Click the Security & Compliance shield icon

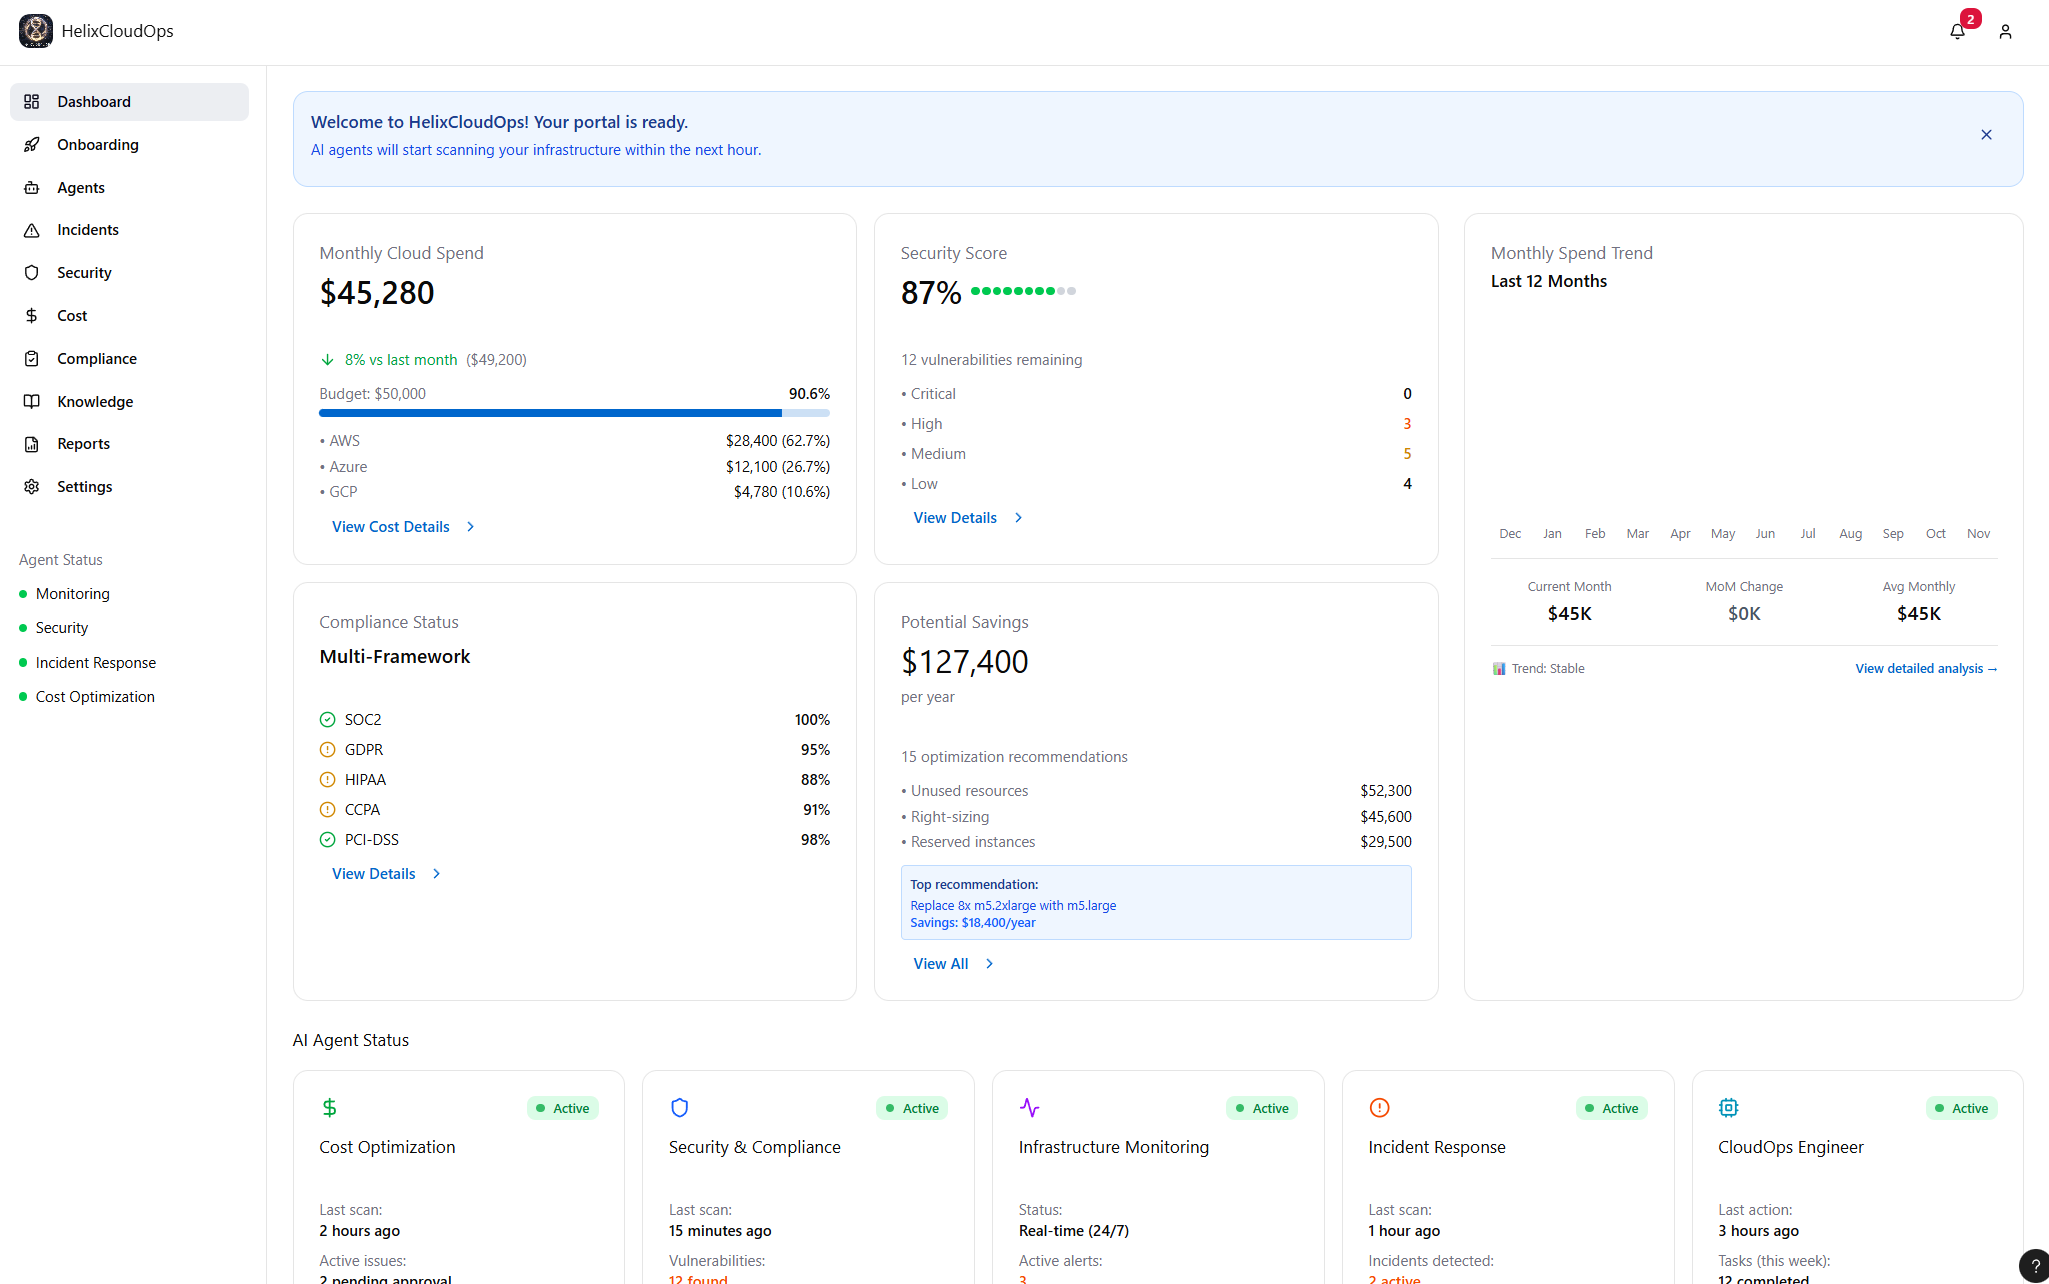pos(679,1107)
